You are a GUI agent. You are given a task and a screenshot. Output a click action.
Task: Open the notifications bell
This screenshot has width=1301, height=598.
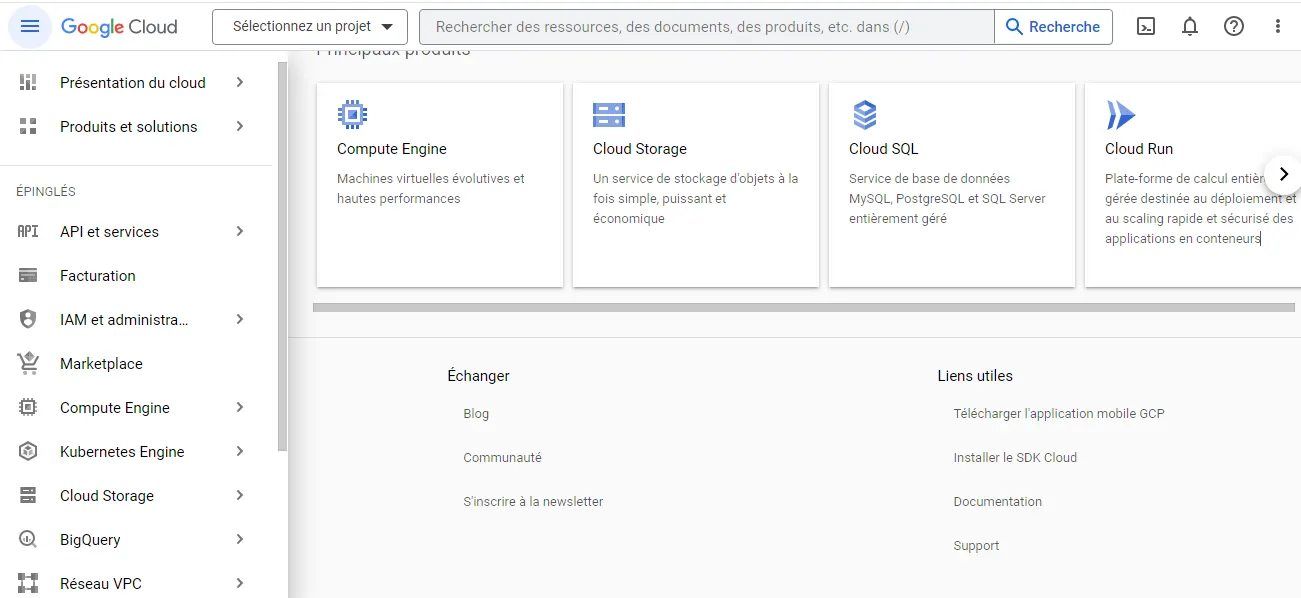coord(1190,27)
